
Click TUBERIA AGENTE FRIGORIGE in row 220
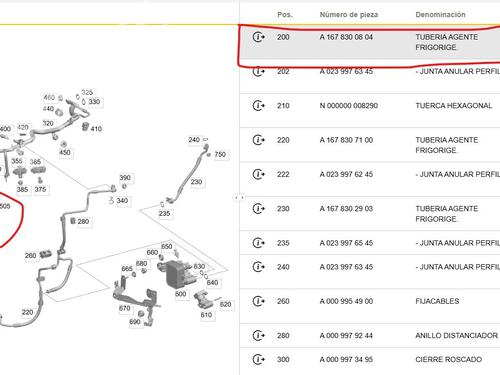tap(447, 145)
